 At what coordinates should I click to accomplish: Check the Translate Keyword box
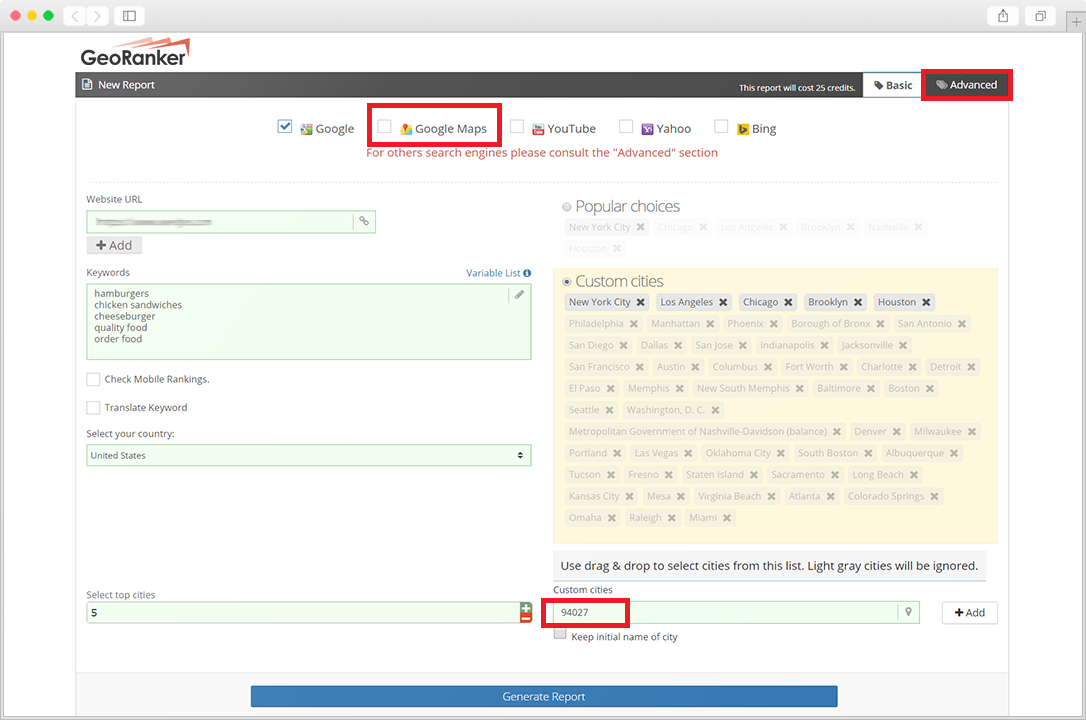93,408
